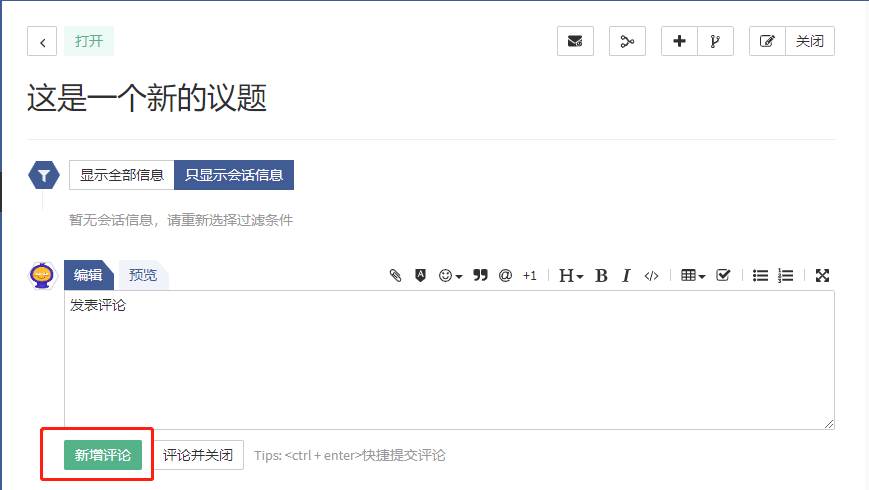Click the green 新增评论 button

click(103, 455)
